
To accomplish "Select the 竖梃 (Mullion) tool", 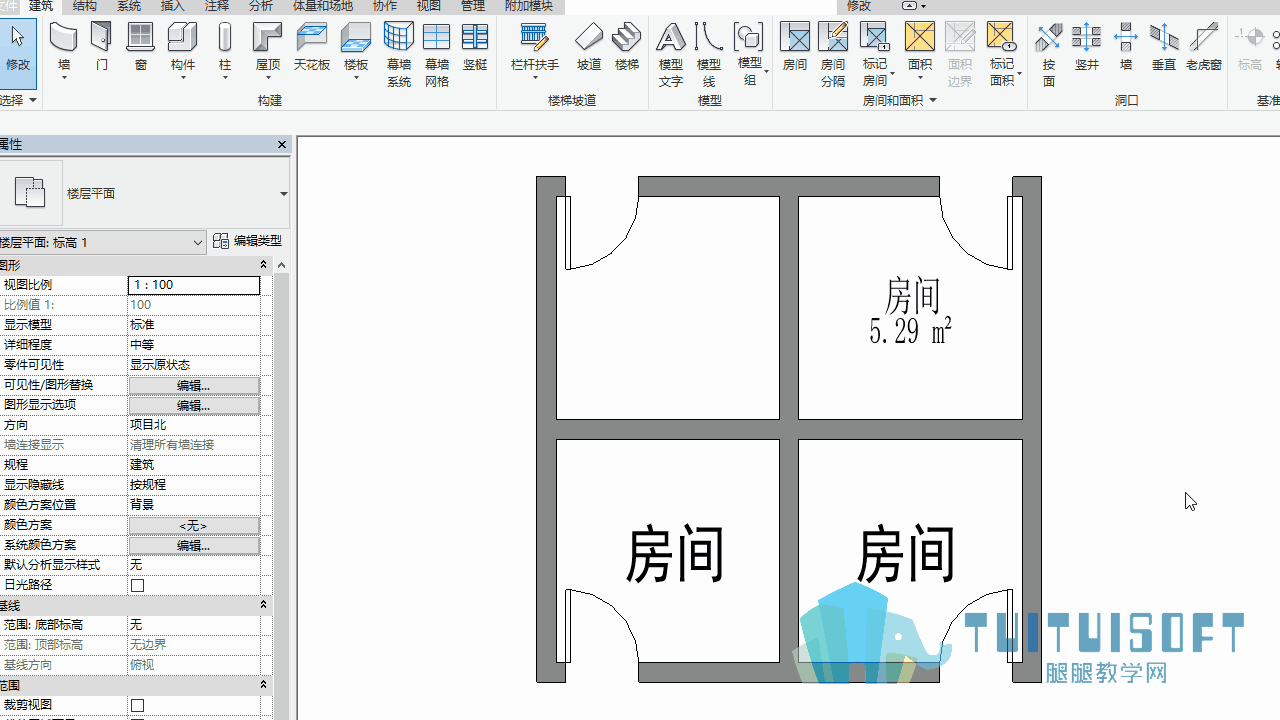I will pyautogui.click(x=475, y=49).
